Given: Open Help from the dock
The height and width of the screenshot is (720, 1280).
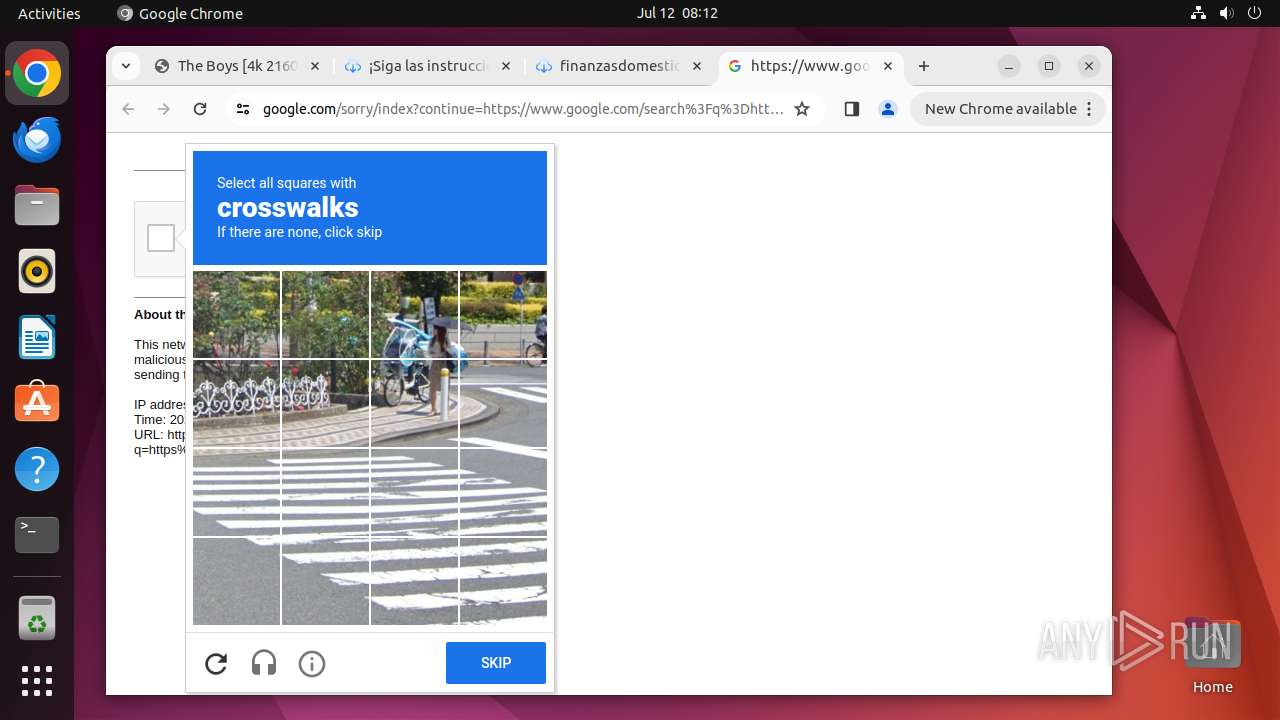Looking at the screenshot, I should coord(37,469).
